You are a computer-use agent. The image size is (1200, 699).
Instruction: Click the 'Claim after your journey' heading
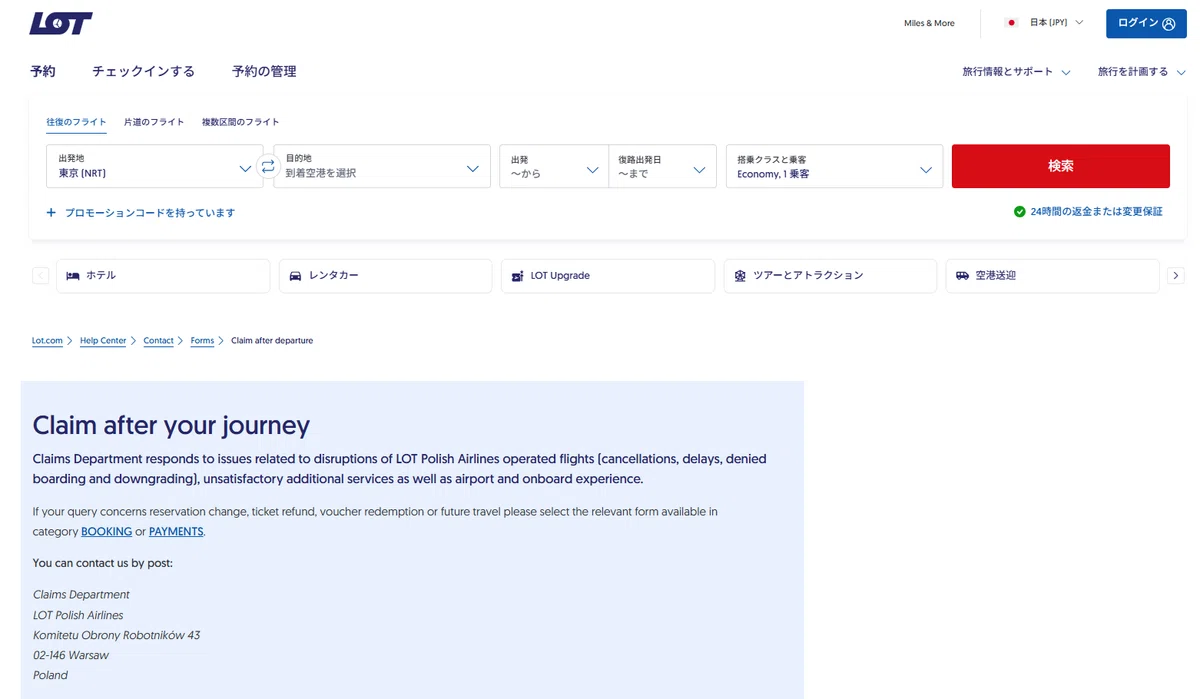coord(171,426)
